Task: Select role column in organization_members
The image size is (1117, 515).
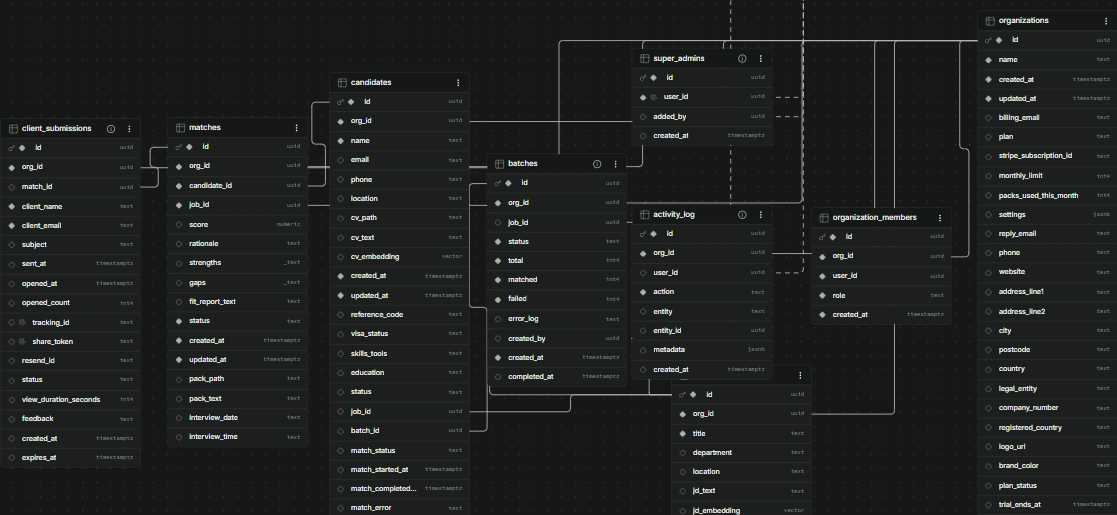Action: [x=881, y=296]
